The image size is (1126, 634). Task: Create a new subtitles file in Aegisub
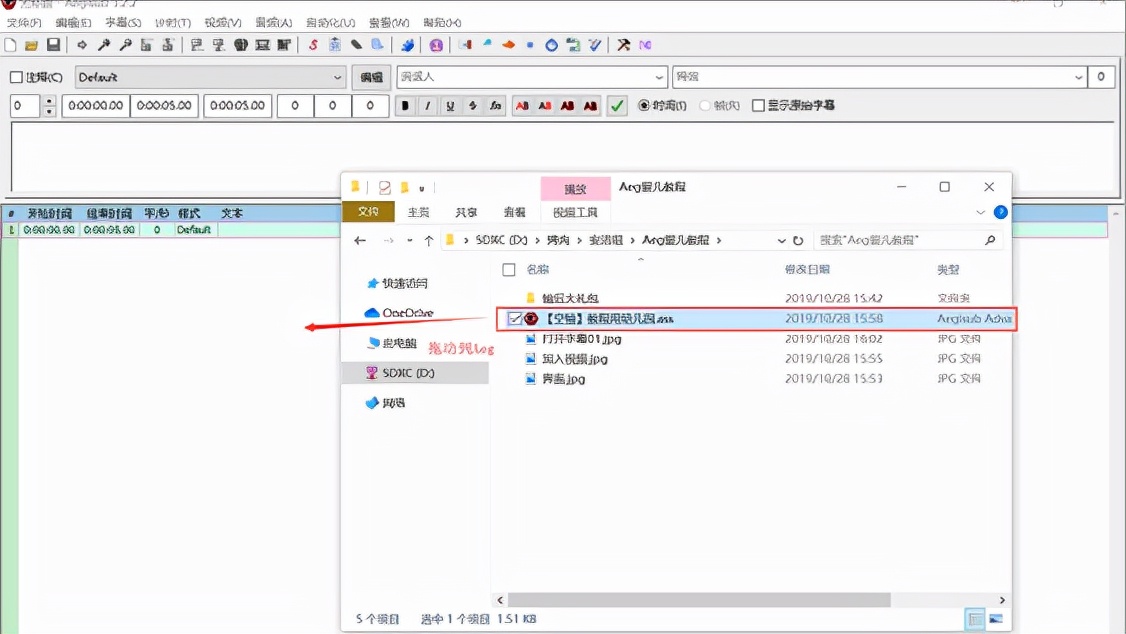10,45
